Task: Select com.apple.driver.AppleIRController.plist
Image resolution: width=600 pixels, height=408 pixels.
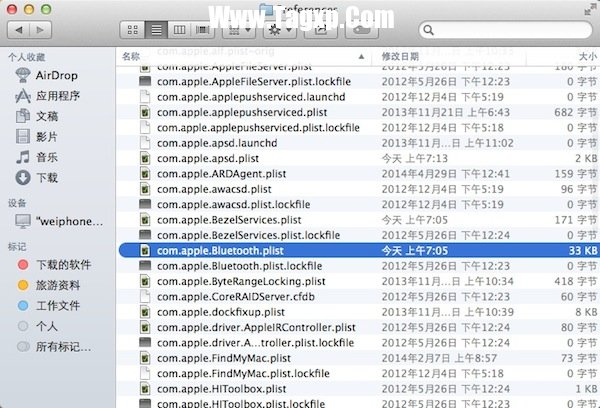Action: point(256,327)
